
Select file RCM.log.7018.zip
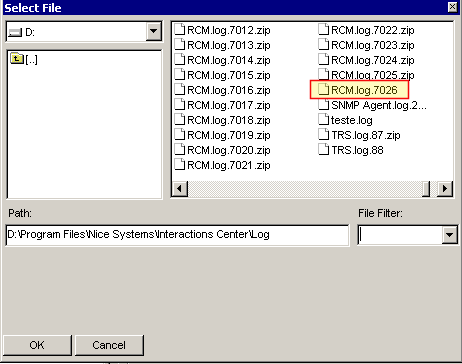(223, 120)
